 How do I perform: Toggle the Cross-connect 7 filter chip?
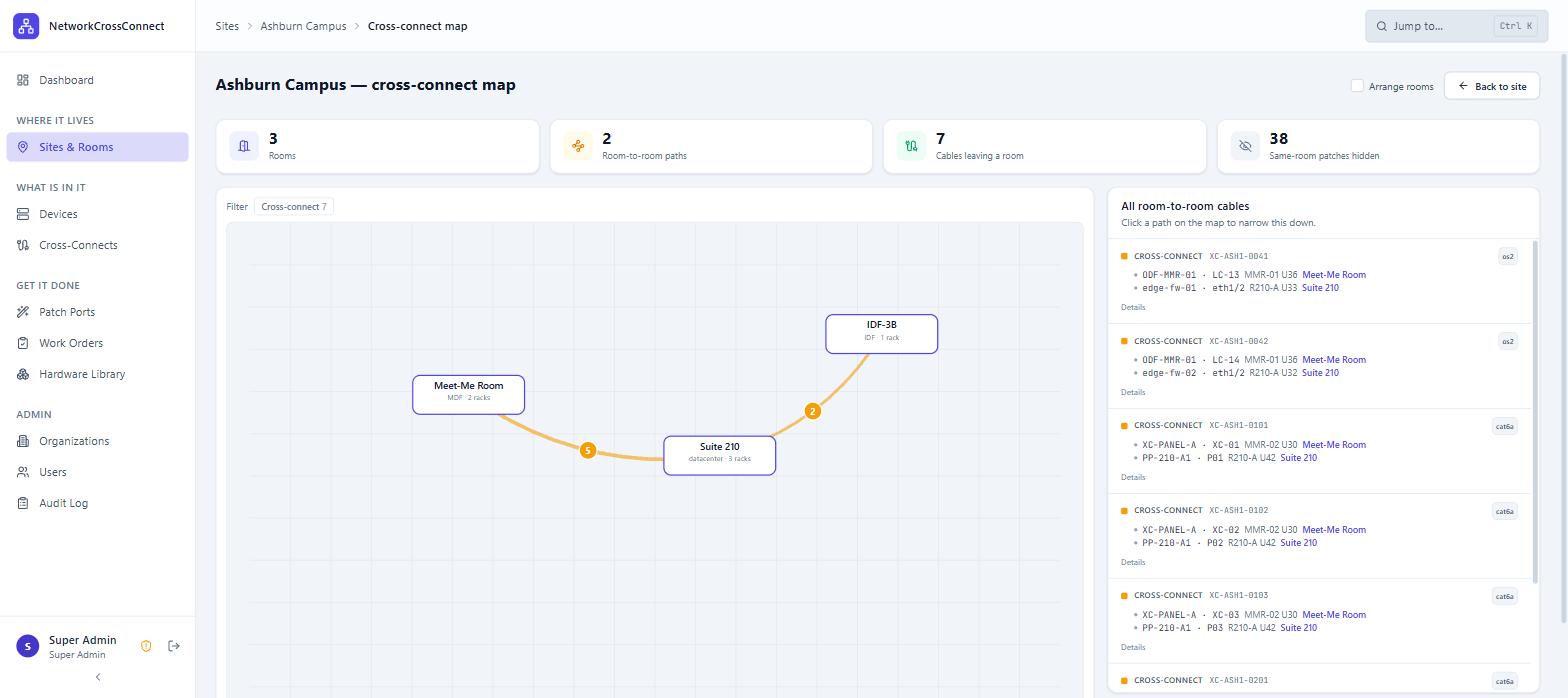point(294,207)
